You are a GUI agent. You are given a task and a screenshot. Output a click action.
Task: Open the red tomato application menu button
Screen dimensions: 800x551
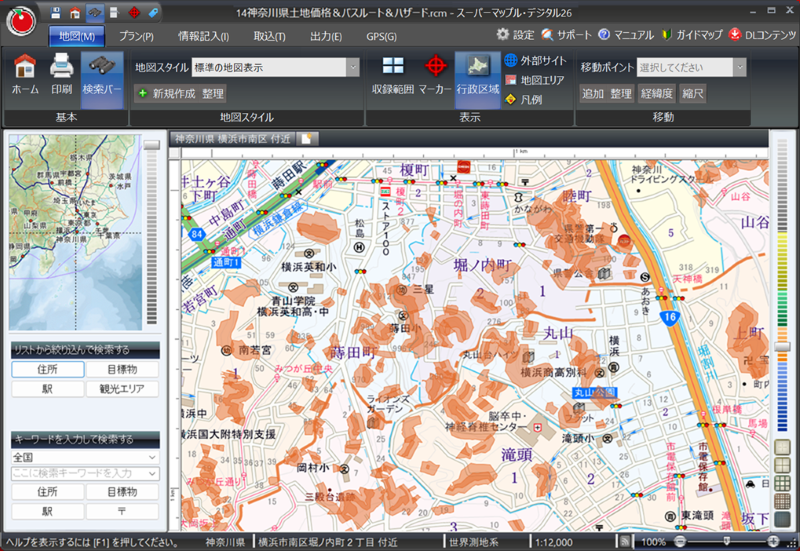pos(21,21)
